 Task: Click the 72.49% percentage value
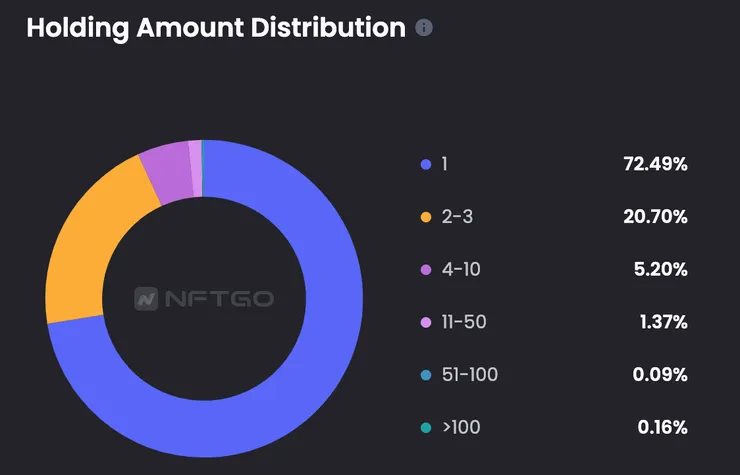click(x=655, y=164)
